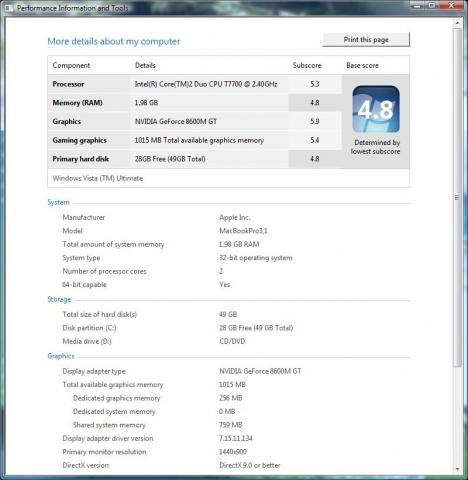
Task: Click the System section heading
Action: (x=58, y=202)
